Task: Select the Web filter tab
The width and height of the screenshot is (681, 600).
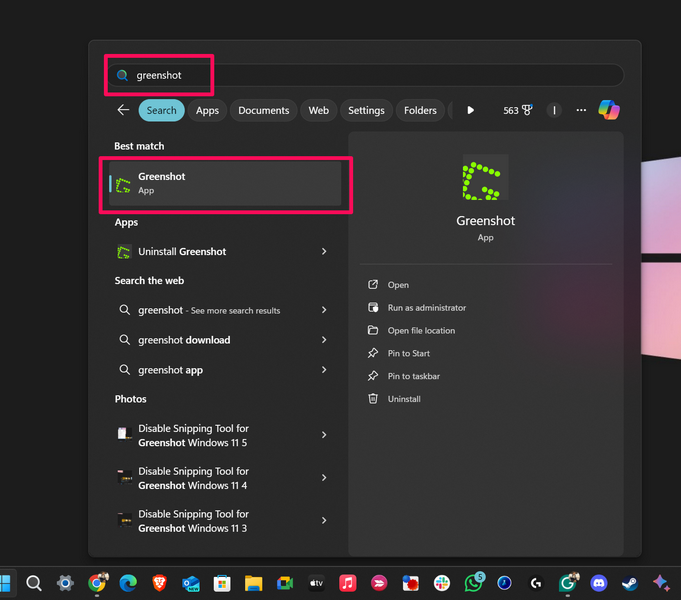Action: click(318, 111)
